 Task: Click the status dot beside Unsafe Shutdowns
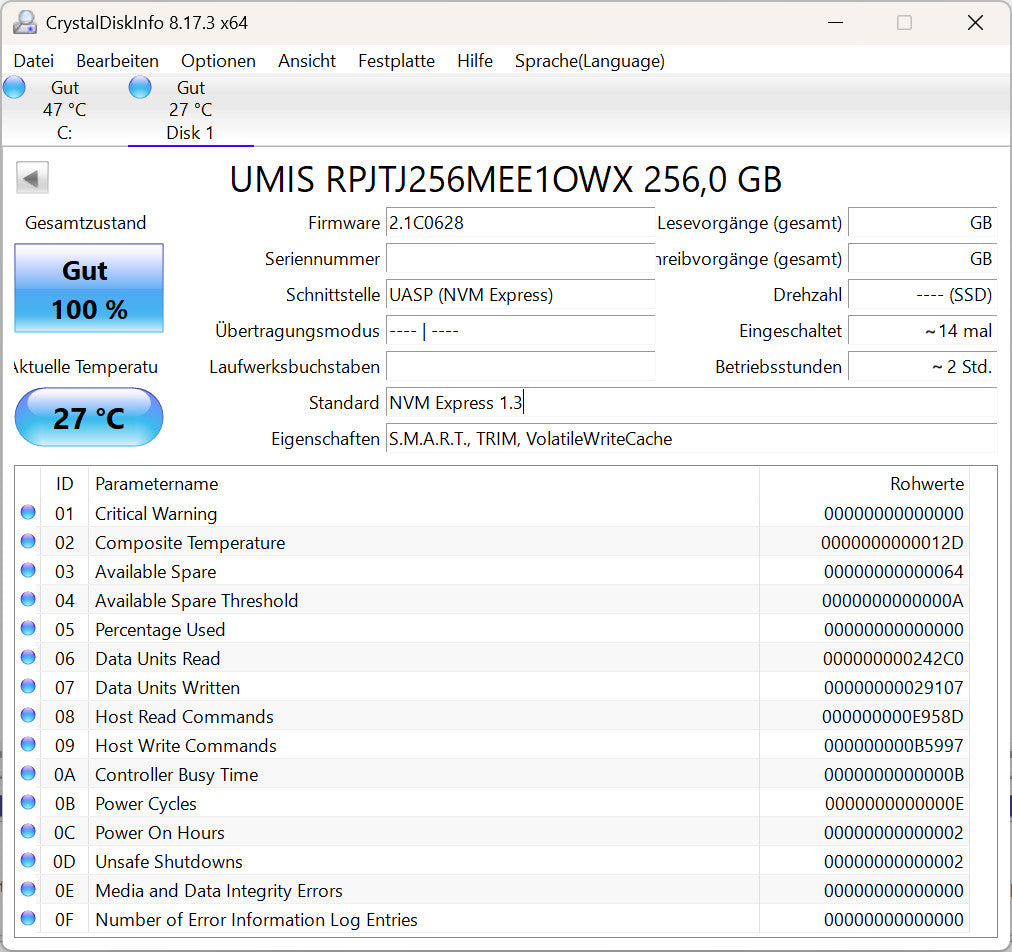[x=29, y=861]
